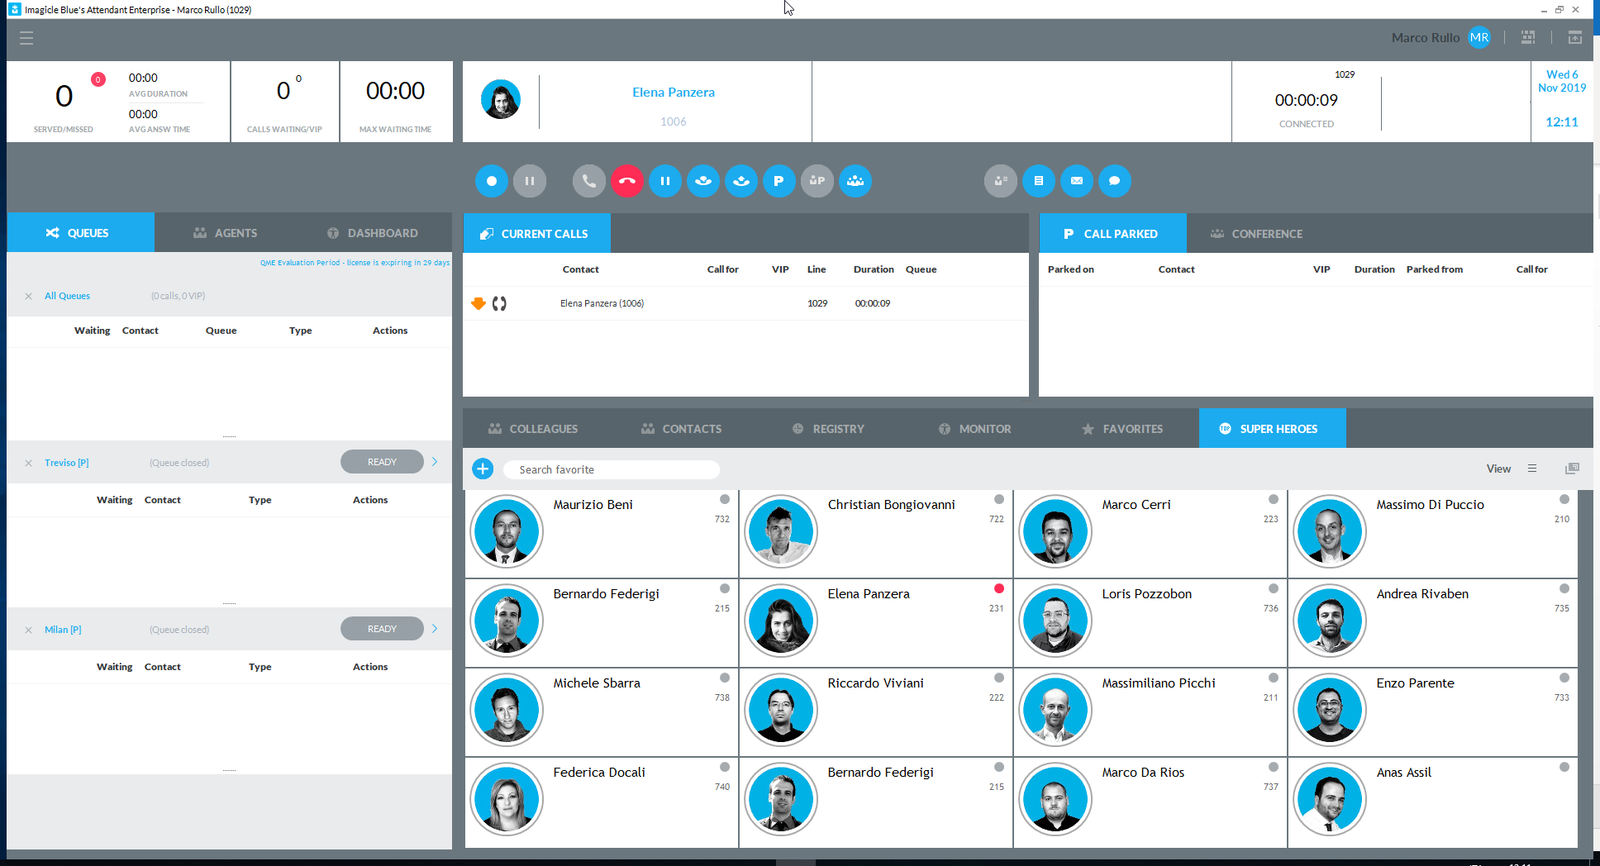Switch favorites to list view
The width and height of the screenshot is (1600, 866).
[1532, 469]
